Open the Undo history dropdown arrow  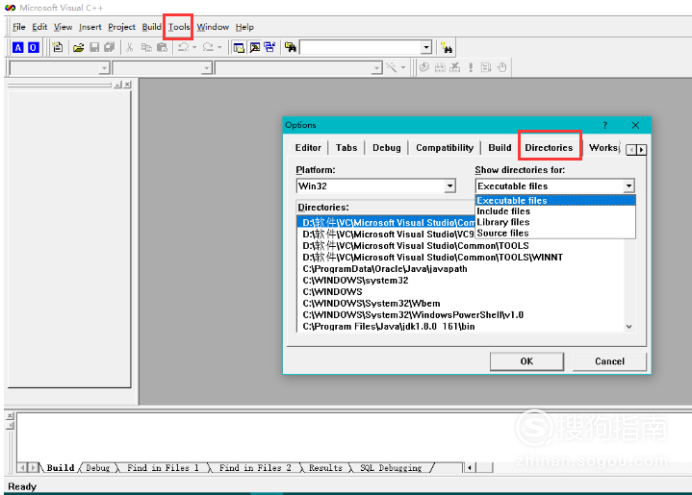click(x=194, y=47)
